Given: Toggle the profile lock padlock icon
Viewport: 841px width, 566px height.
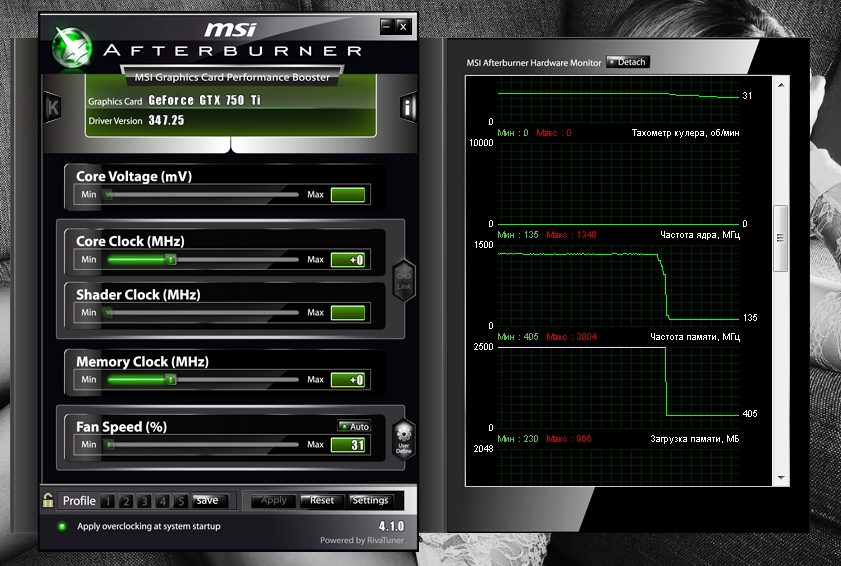Looking at the screenshot, I should pos(48,500).
